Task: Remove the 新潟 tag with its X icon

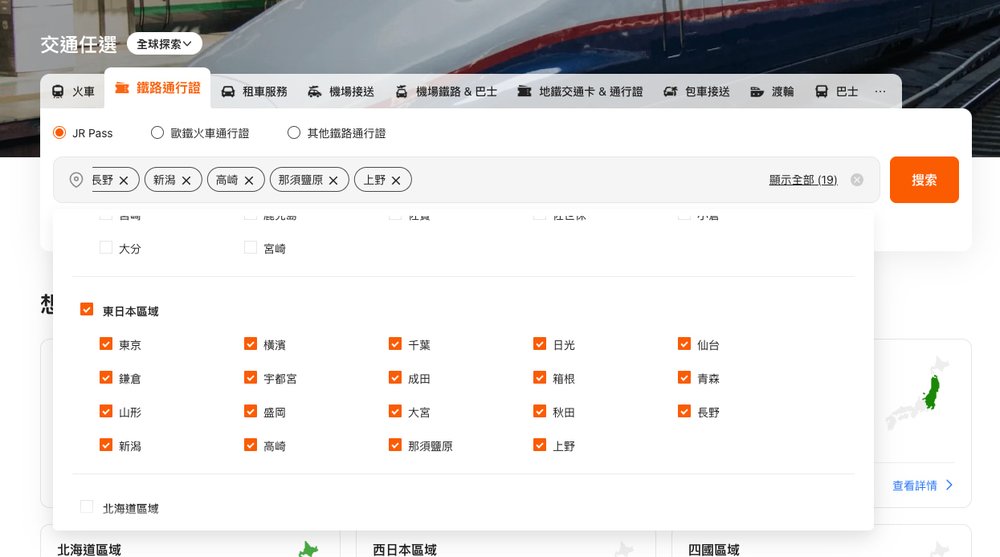Action: click(185, 181)
